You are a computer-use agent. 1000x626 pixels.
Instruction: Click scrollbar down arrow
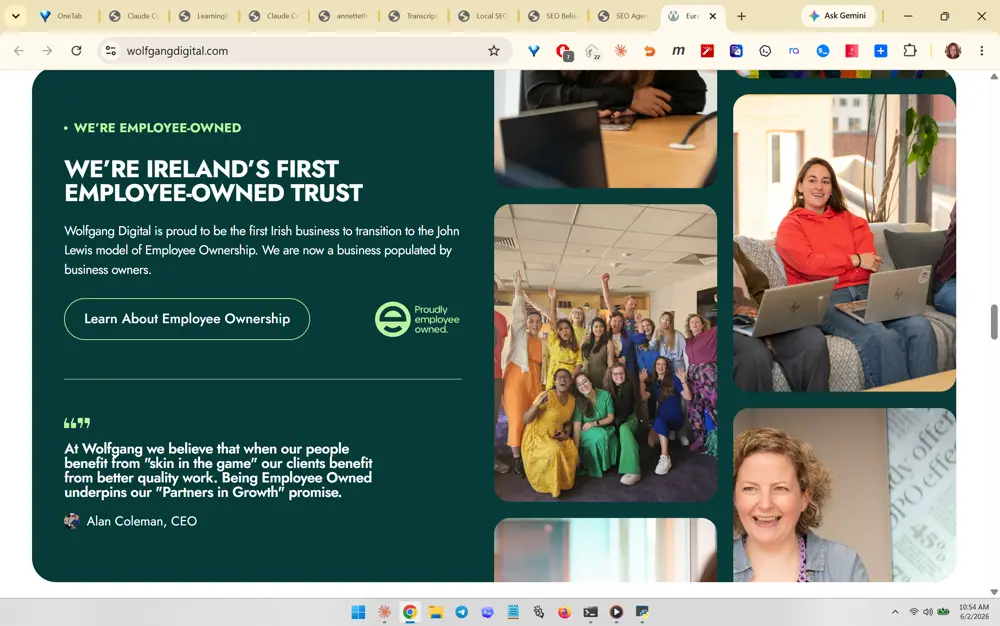point(994,592)
